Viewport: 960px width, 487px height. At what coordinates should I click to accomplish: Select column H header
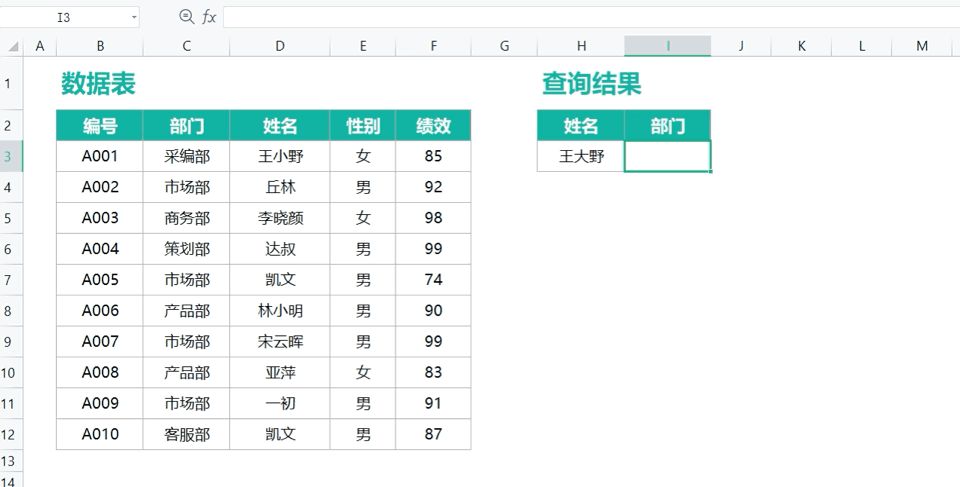click(x=580, y=46)
